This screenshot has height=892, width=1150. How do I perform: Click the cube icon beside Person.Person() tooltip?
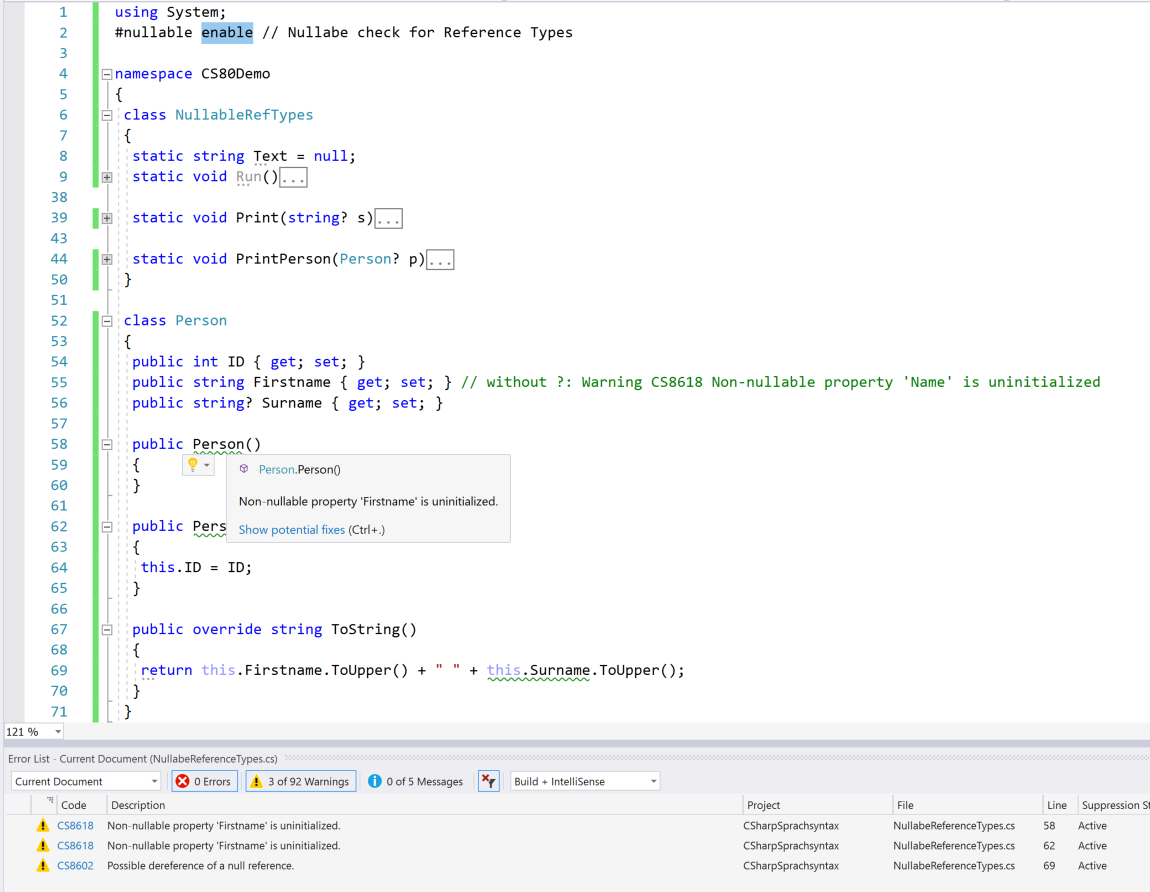pos(244,469)
